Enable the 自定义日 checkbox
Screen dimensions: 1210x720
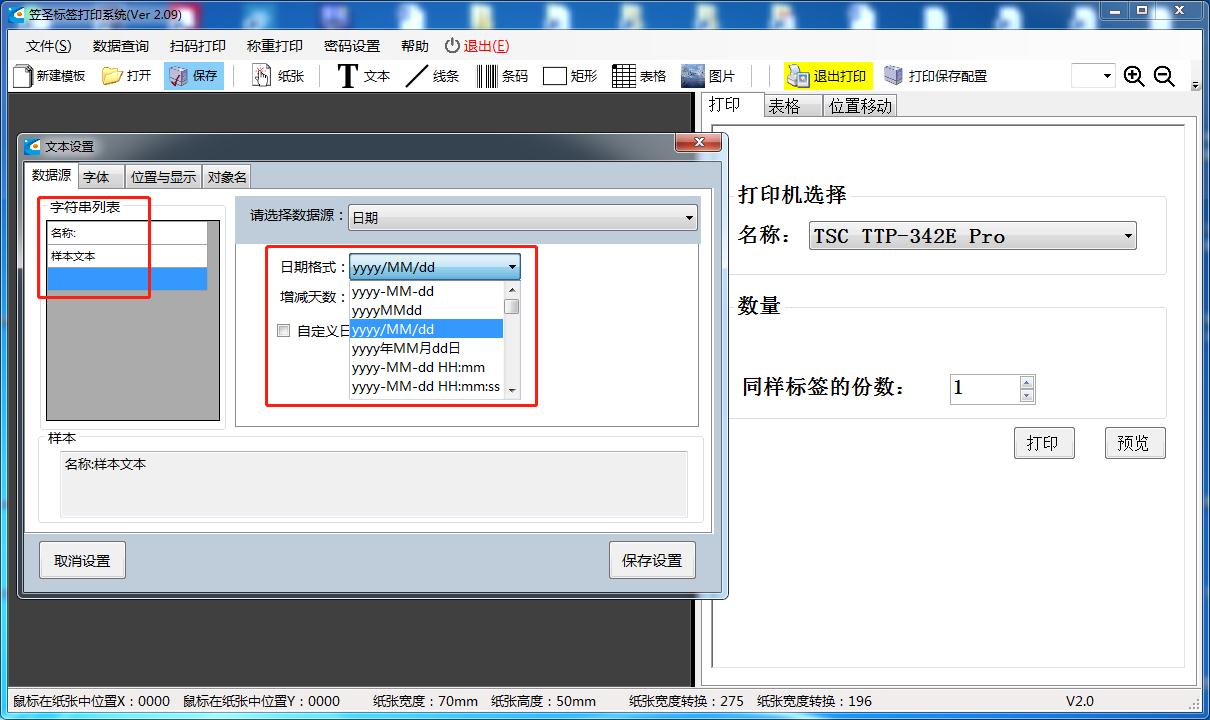pos(284,330)
